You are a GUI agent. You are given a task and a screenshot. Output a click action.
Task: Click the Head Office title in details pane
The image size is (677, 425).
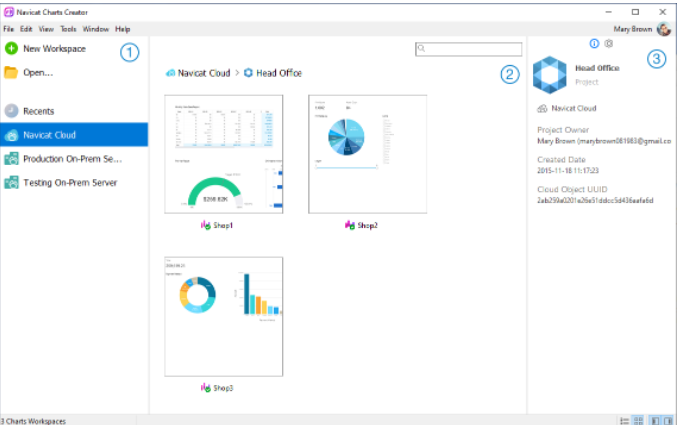tap(597, 68)
